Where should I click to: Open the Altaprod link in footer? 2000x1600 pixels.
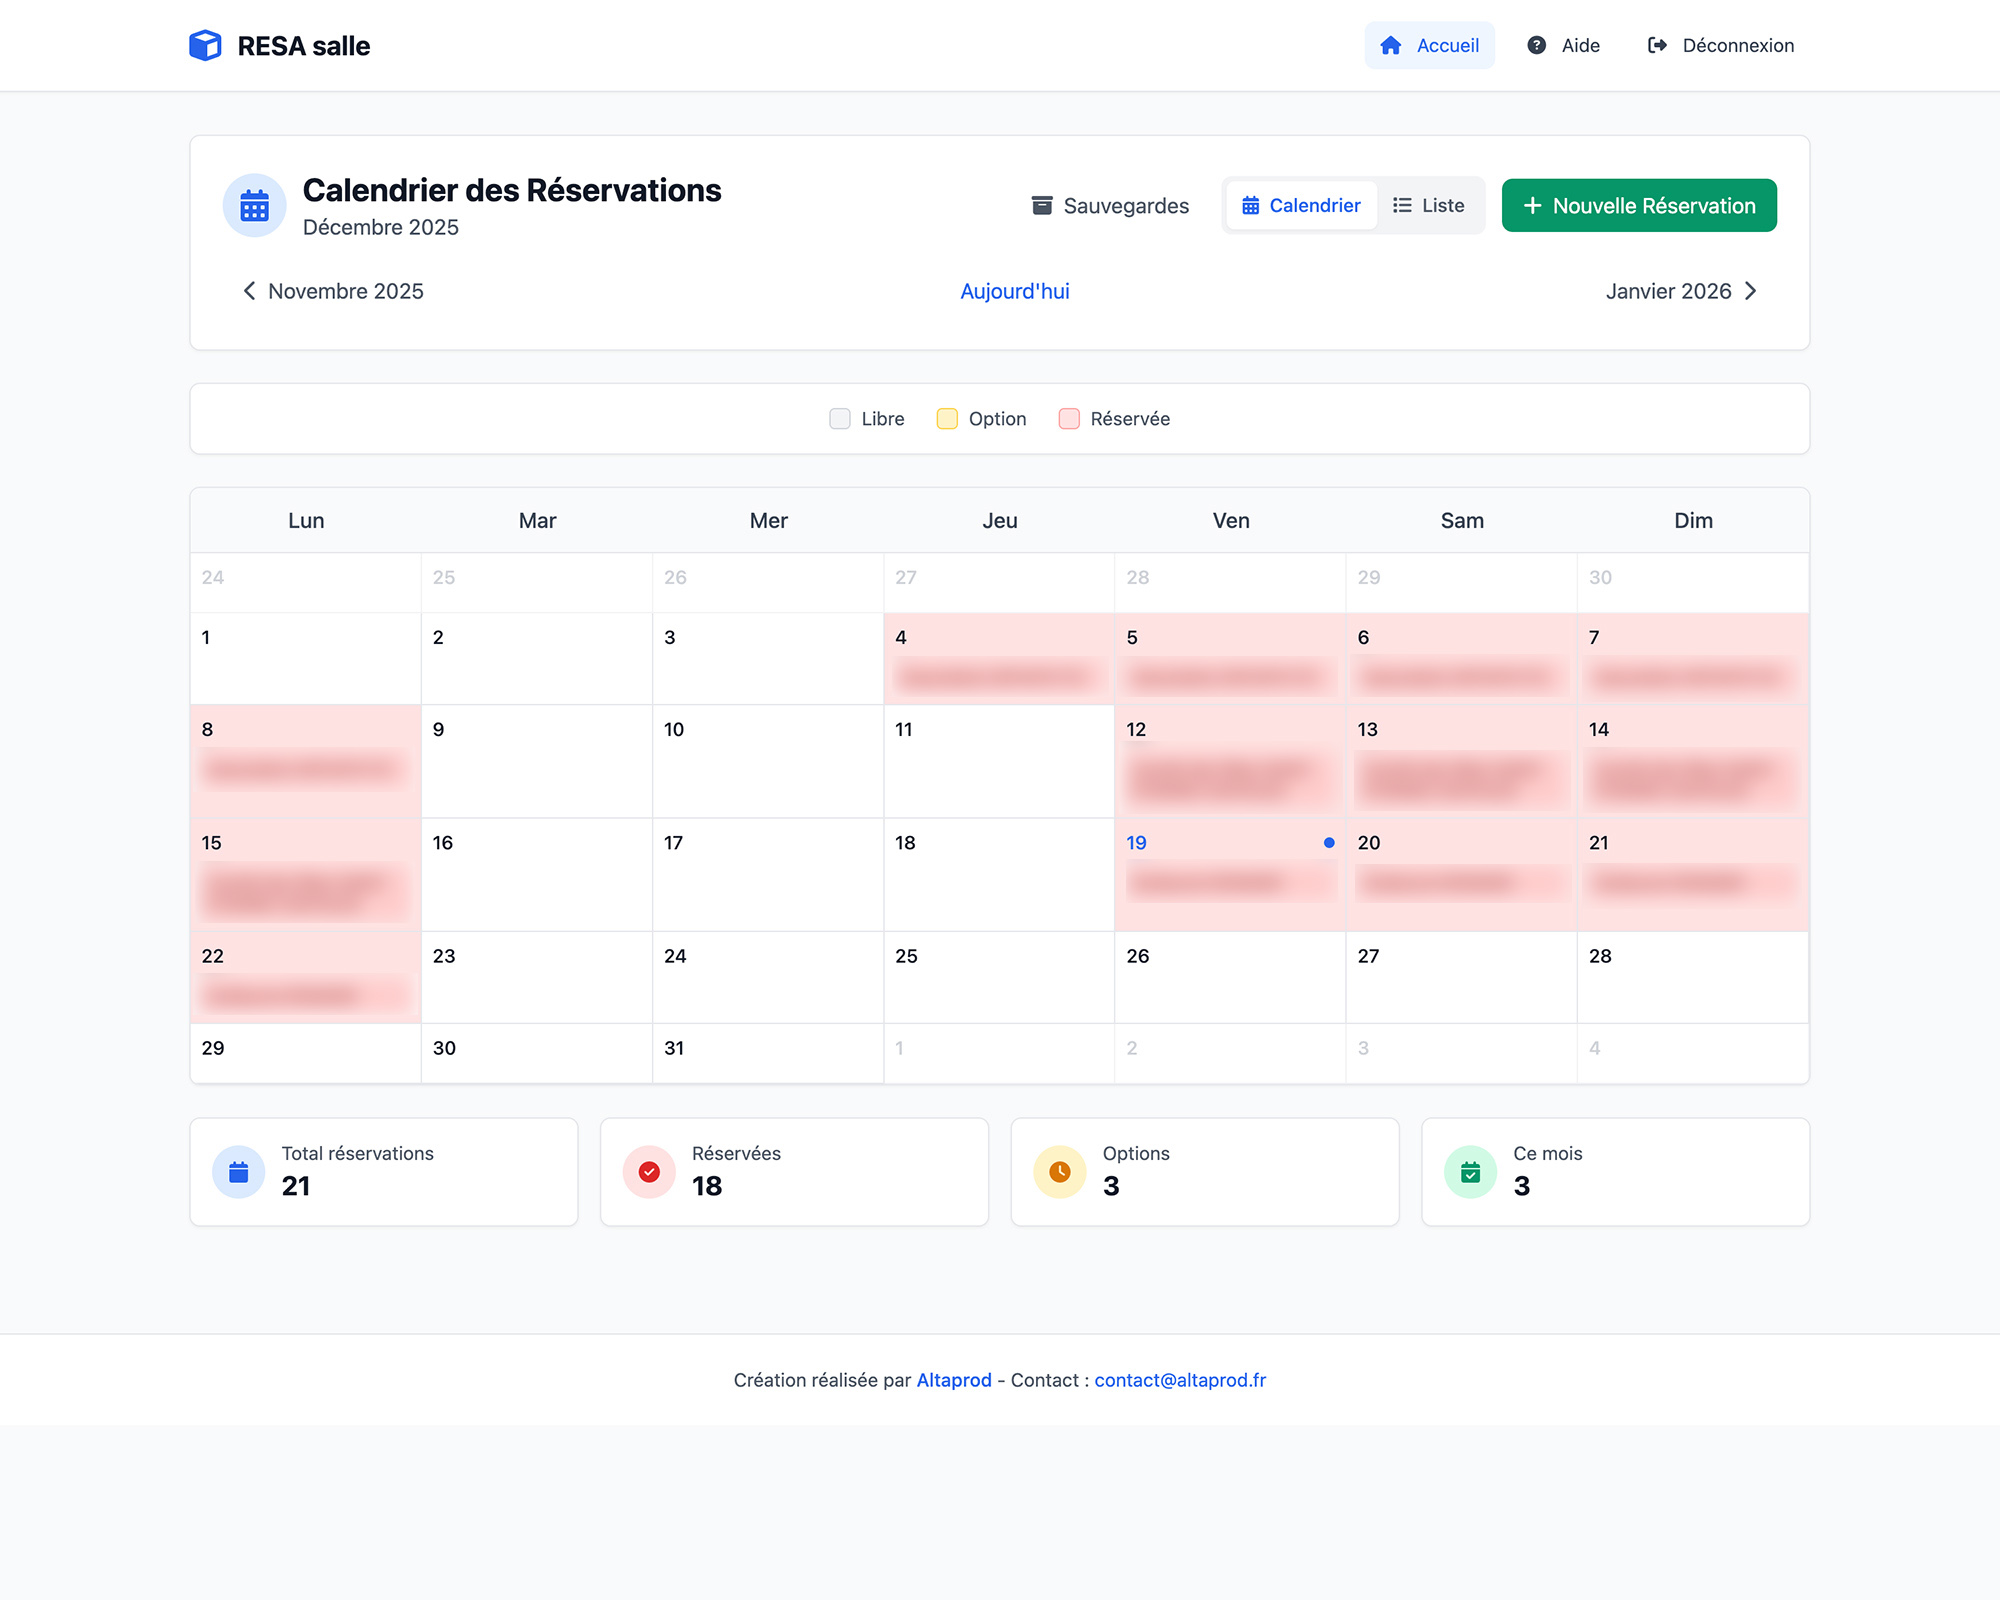953,1380
